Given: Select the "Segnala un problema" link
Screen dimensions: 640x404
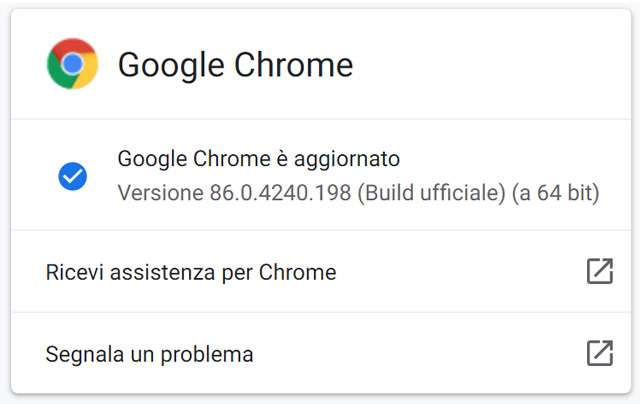Looking at the screenshot, I should pyautogui.click(x=149, y=354).
